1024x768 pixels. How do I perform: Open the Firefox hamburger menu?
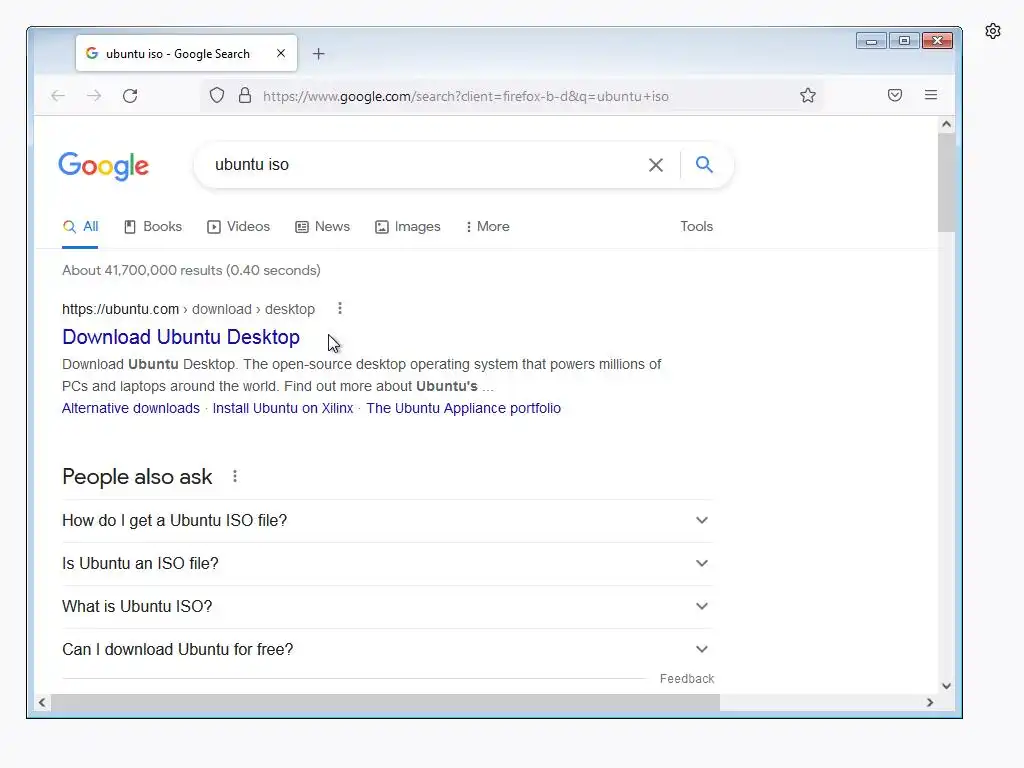[x=931, y=95]
